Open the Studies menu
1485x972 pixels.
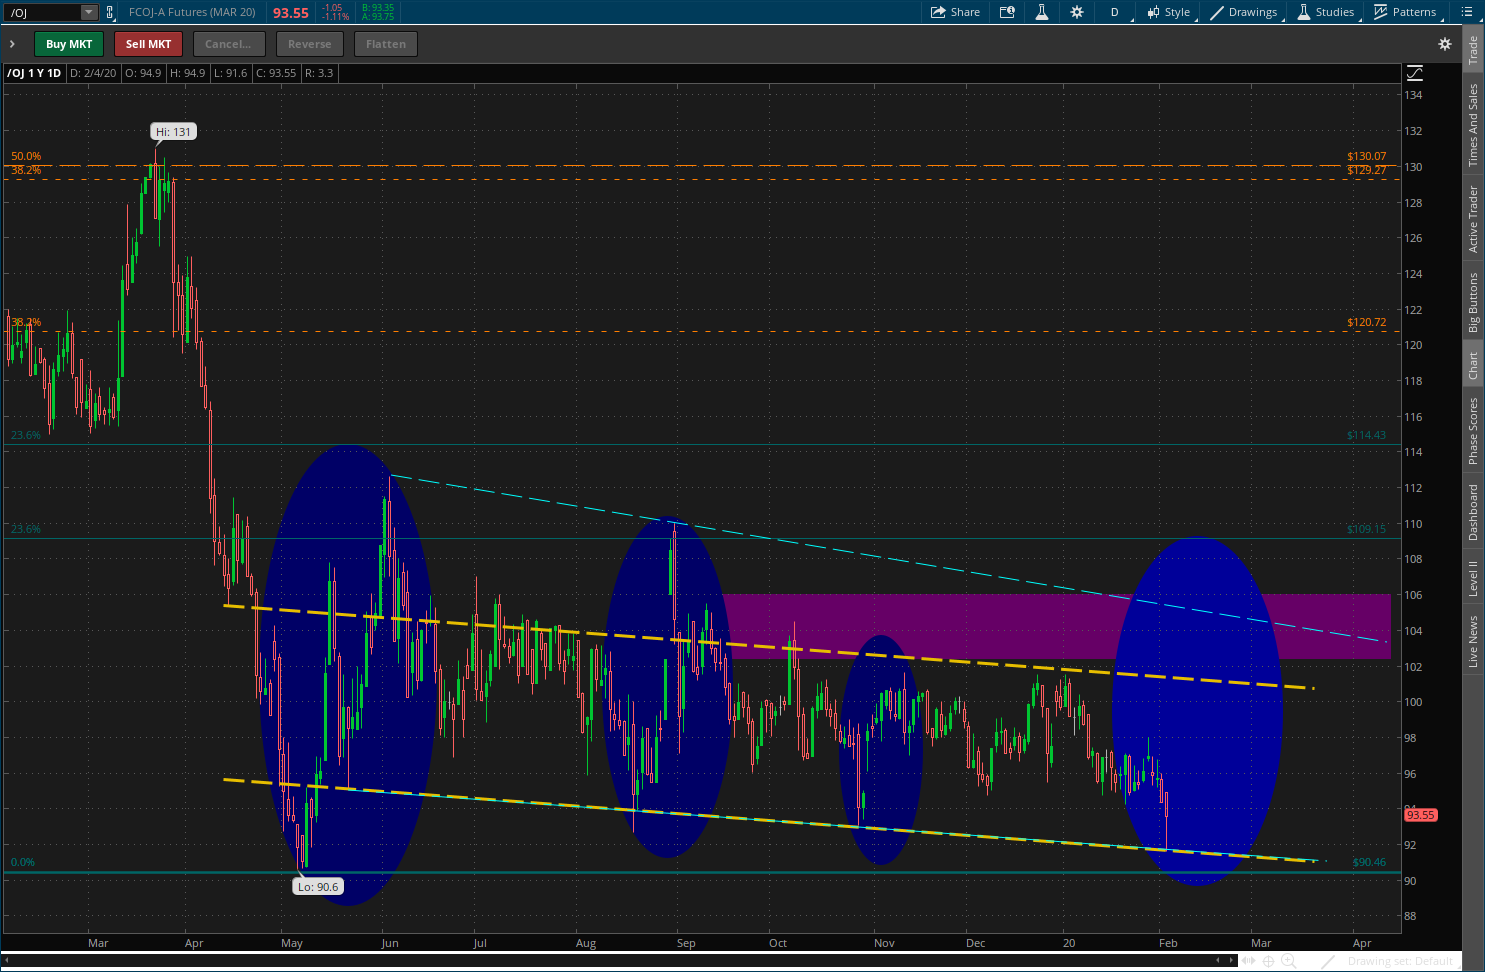pos(1326,12)
